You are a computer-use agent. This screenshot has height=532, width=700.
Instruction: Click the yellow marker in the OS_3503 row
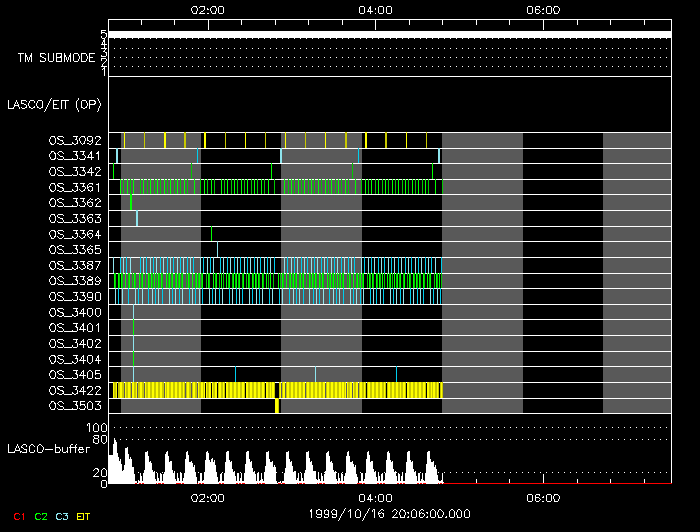pyautogui.click(x=276, y=405)
